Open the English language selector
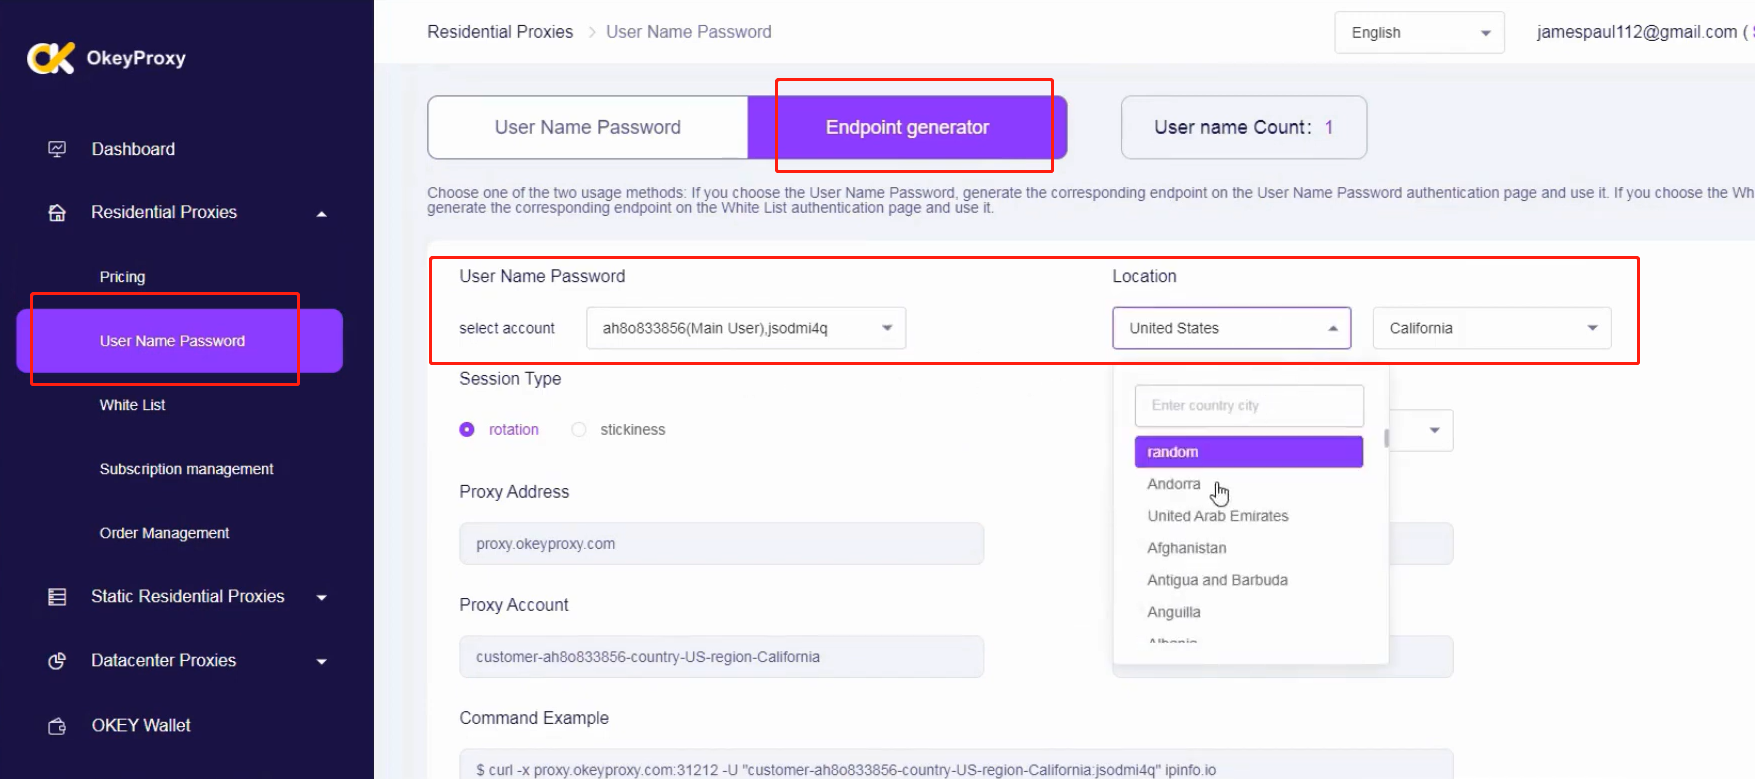Viewport: 1755px width, 779px height. (1418, 33)
